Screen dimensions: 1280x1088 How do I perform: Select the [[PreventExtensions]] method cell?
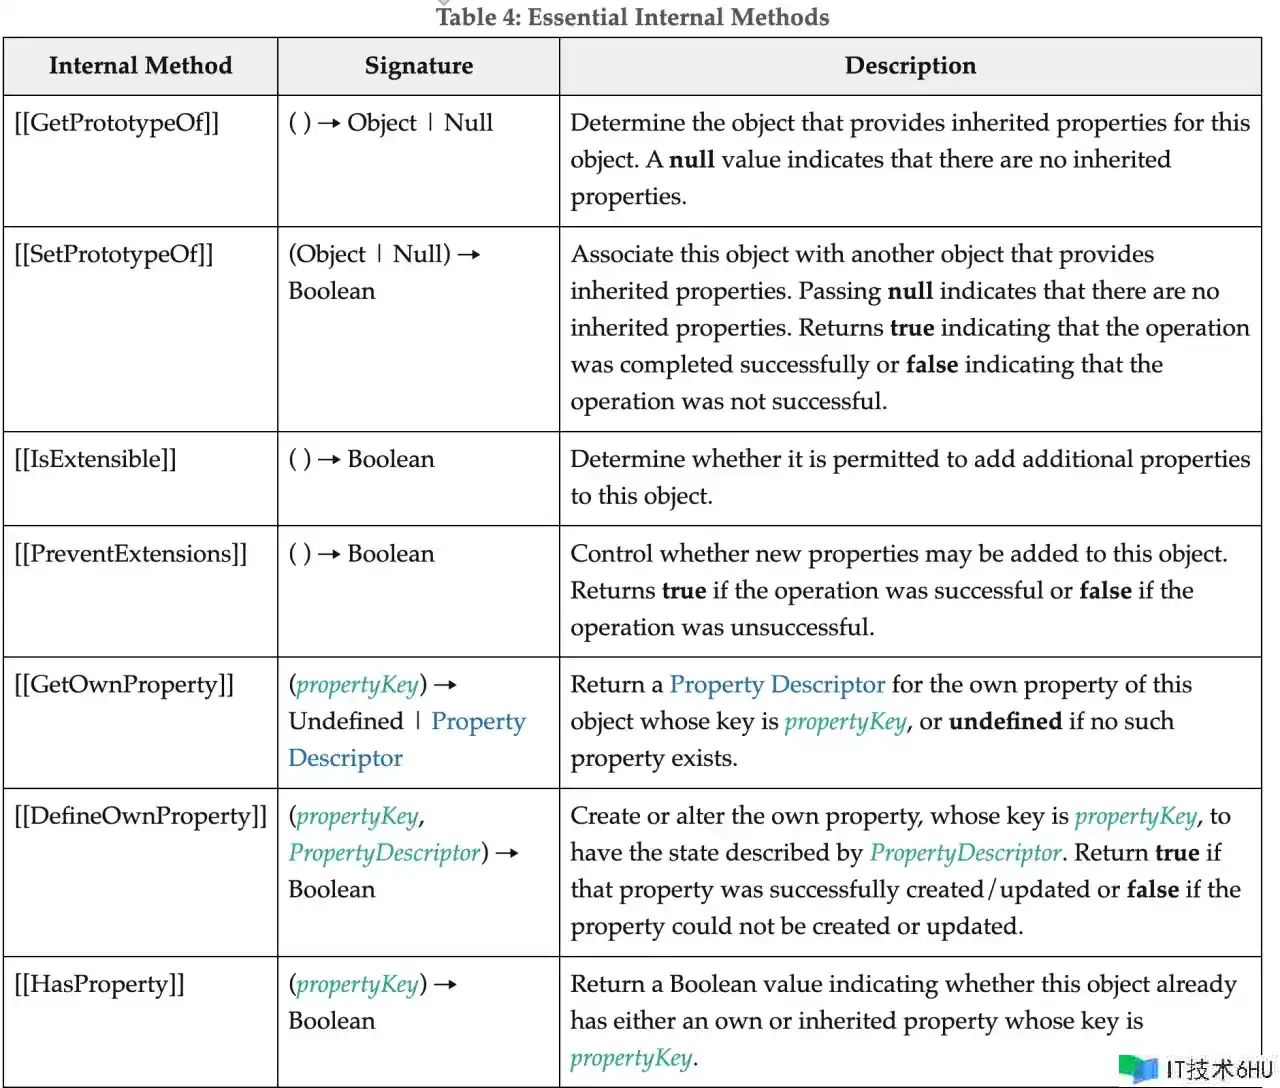point(130,554)
